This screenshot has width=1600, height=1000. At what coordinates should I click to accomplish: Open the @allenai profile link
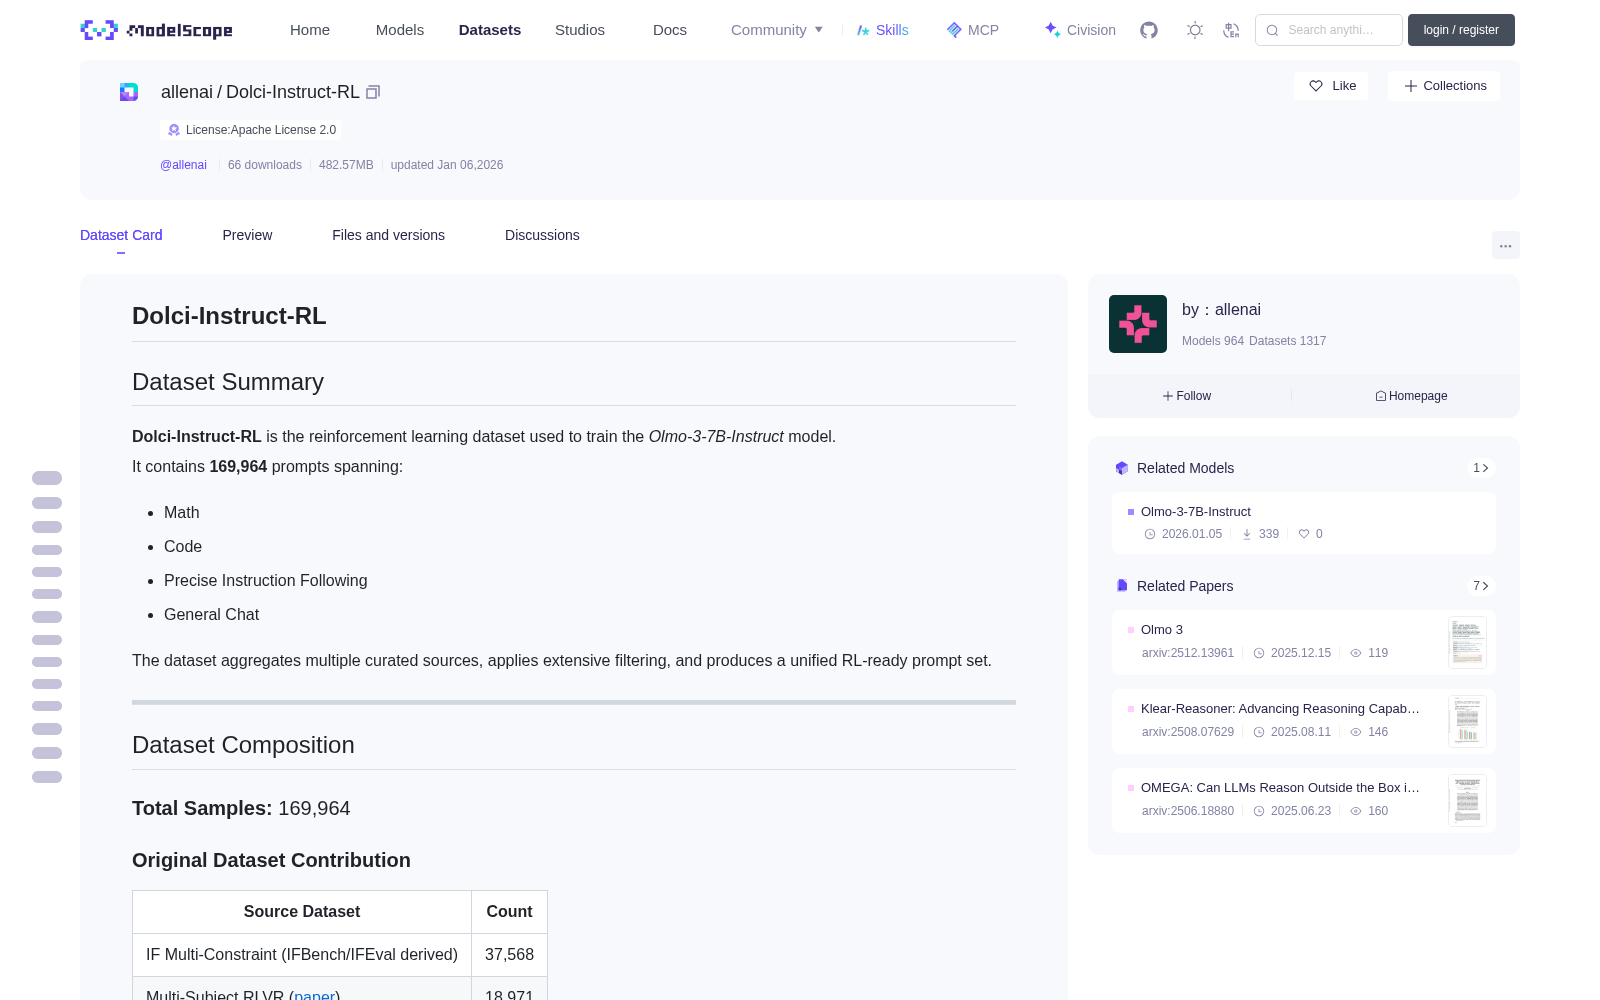(x=183, y=165)
